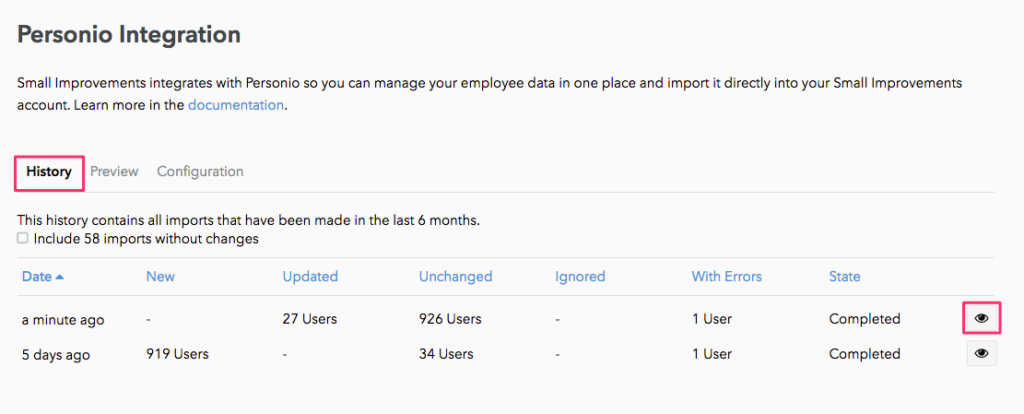Go to the Configuration tab

click(200, 172)
